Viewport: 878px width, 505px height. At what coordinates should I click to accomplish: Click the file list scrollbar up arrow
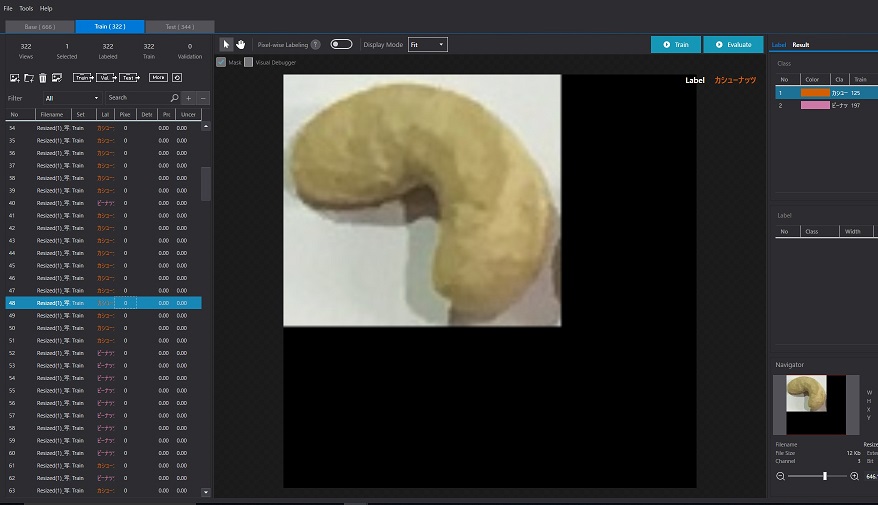pyautogui.click(x=206, y=127)
